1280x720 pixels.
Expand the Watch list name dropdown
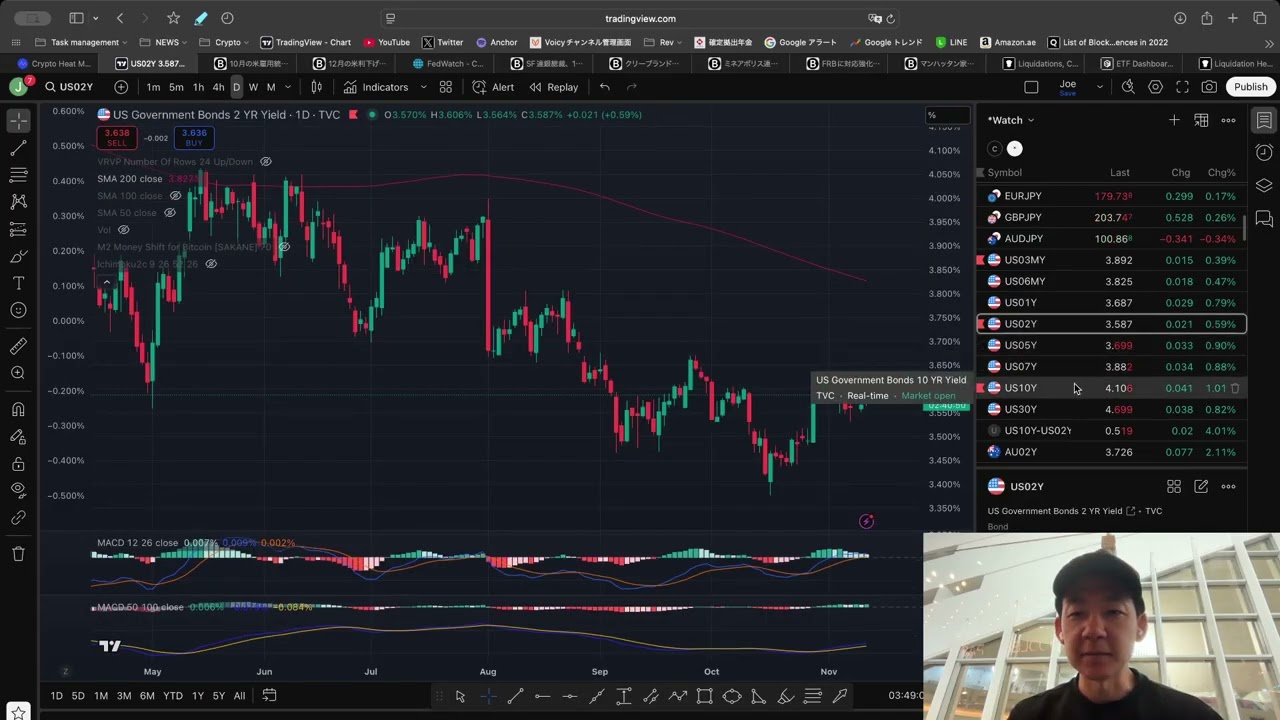pos(1011,120)
